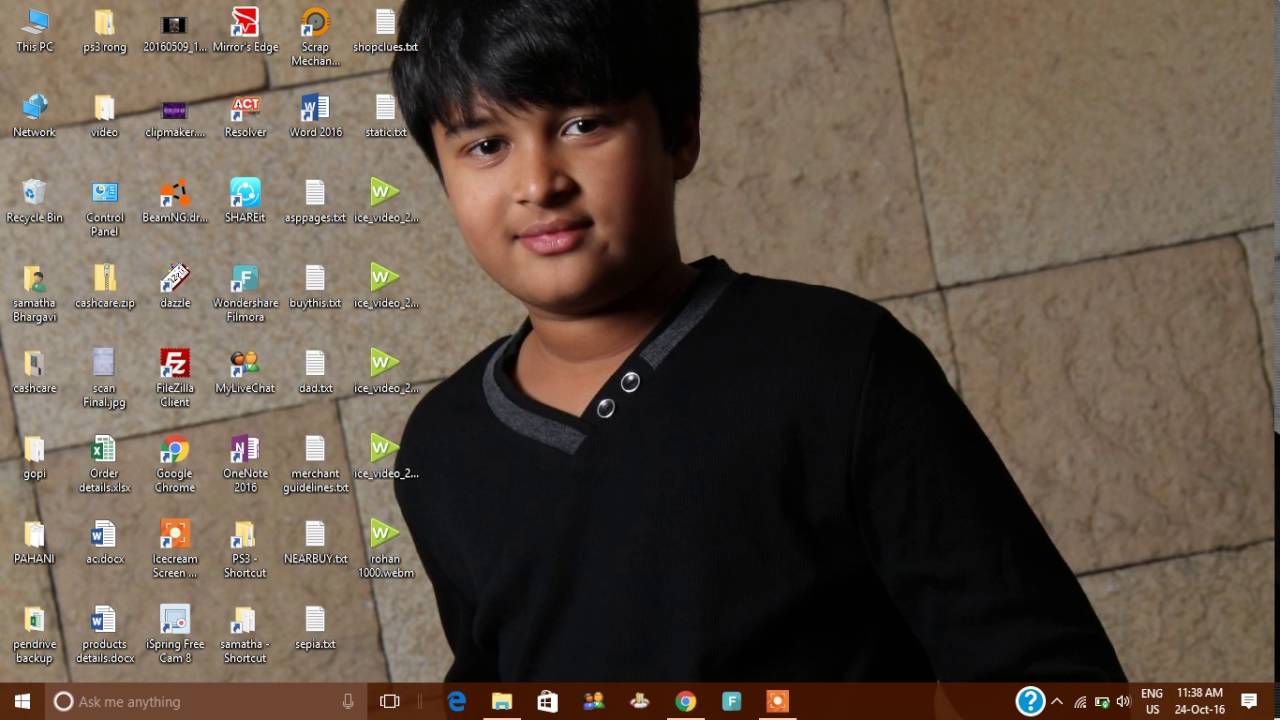The height and width of the screenshot is (720, 1280).
Task: Open the volume control in system tray
Action: click(x=1123, y=702)
